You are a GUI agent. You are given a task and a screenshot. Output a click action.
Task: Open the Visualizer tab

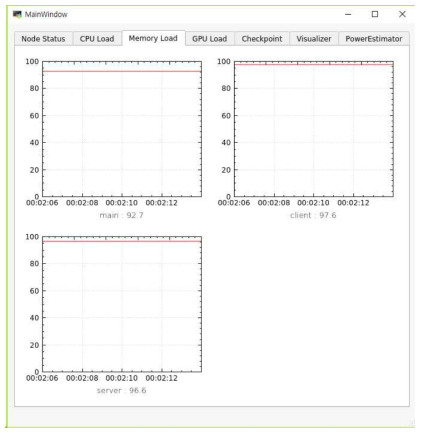(314, 39)
